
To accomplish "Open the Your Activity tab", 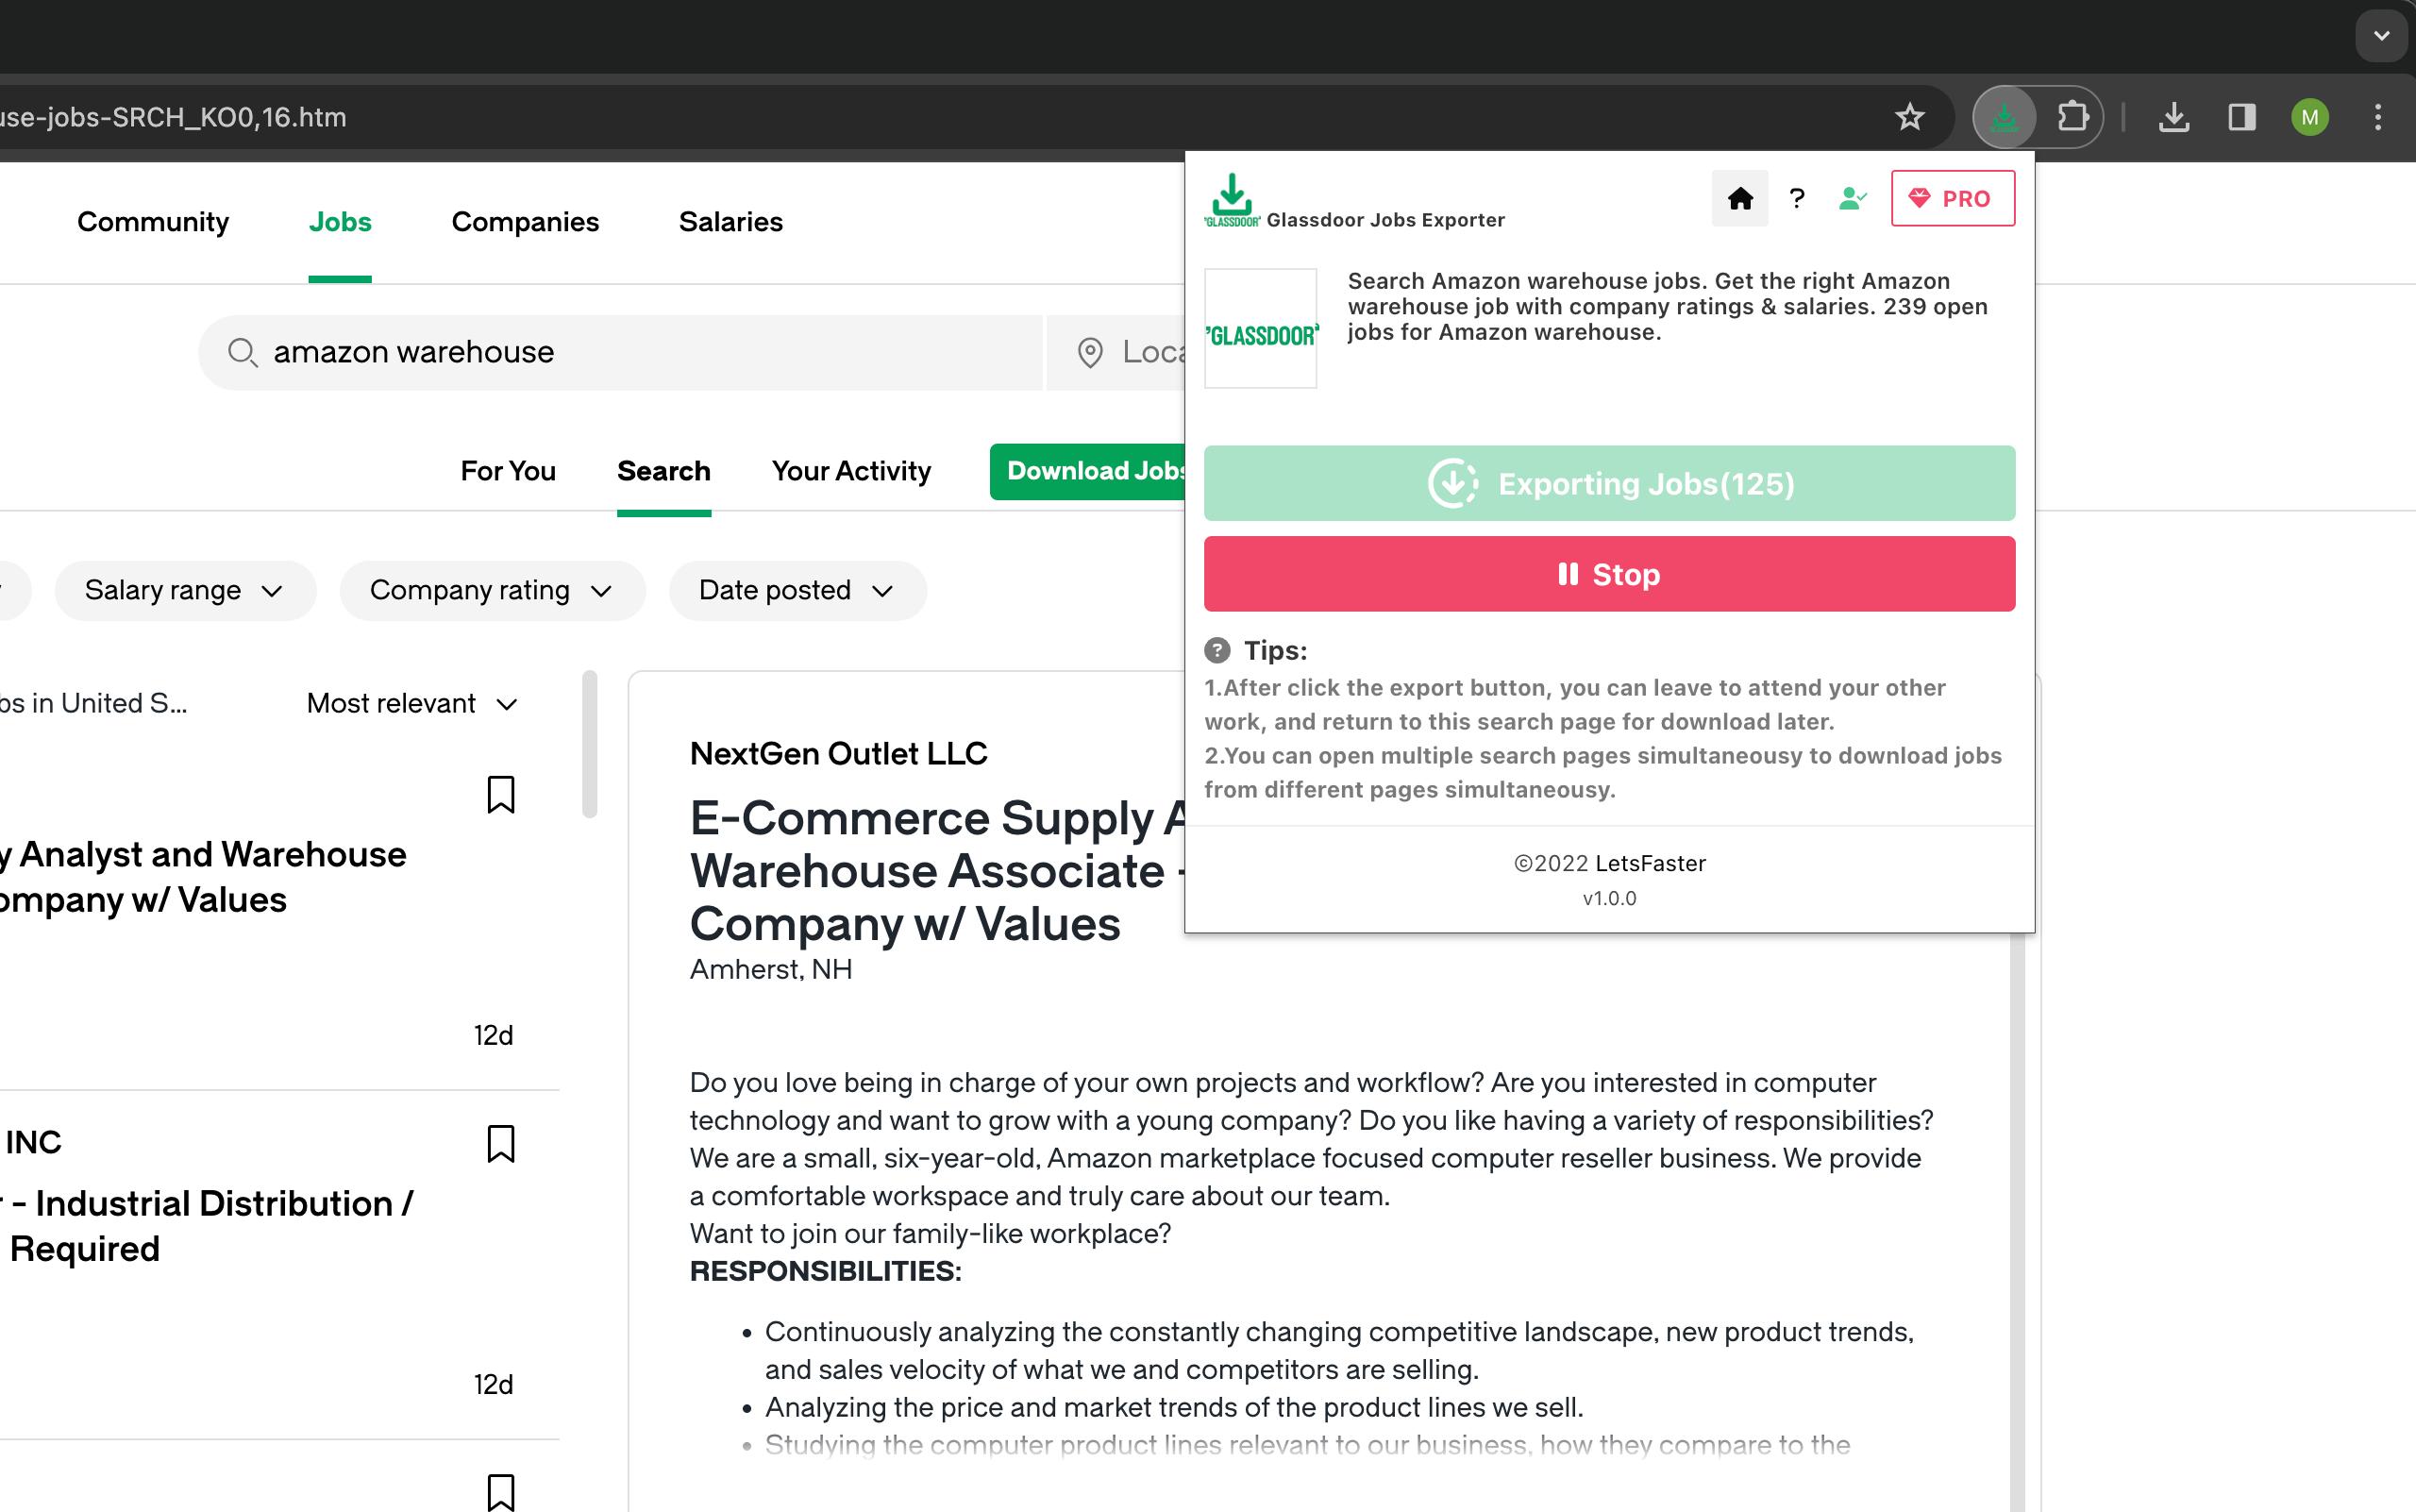I will tap(851, 471).
